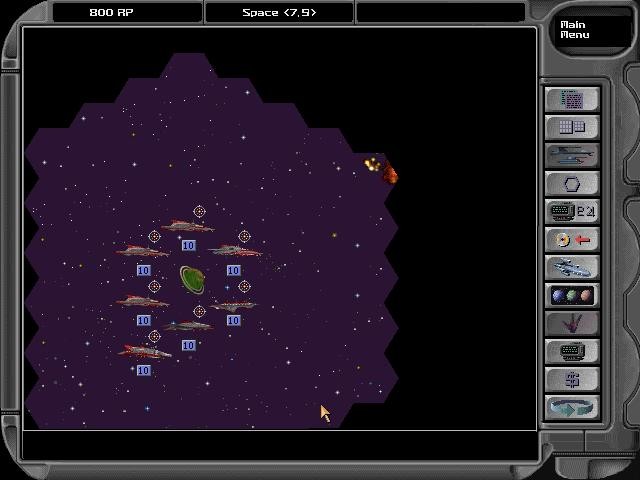Click the dark starship sidebar icon
This screenshot has height=480, width=640.
pyautogui.click(x=572, y=156)
